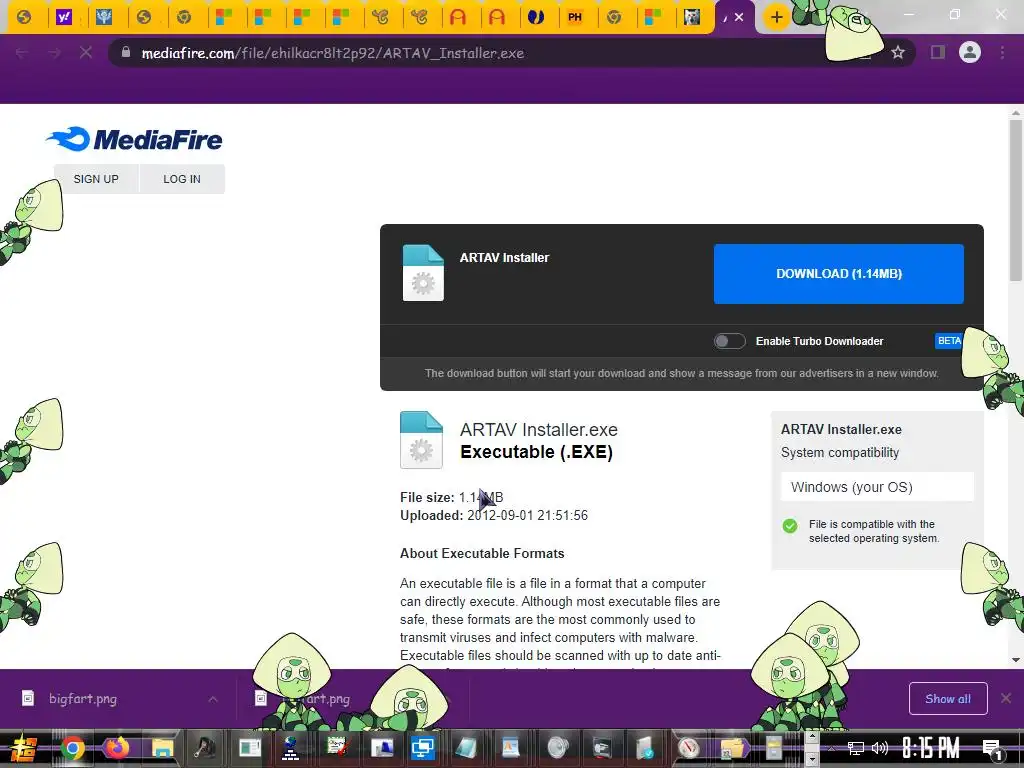Open Google Chrome from taskbar
The image size is (1024, 768).
point(73,748)
